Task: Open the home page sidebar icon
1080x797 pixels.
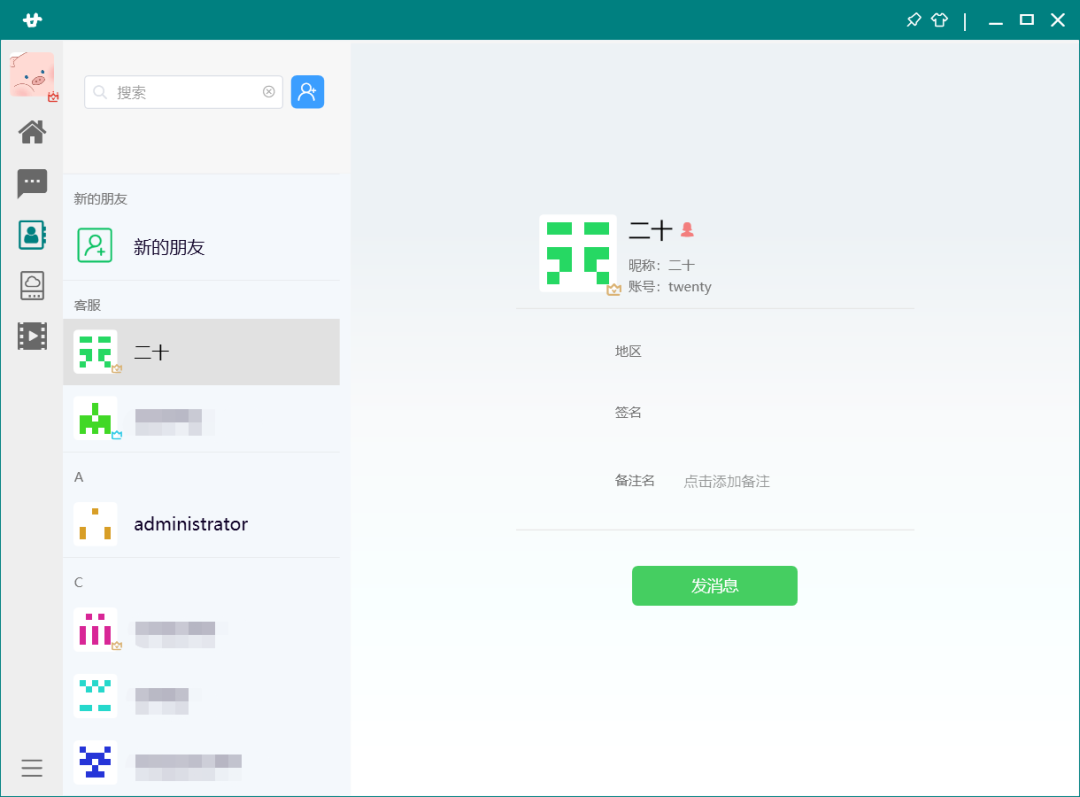Action: pos(32,132)
